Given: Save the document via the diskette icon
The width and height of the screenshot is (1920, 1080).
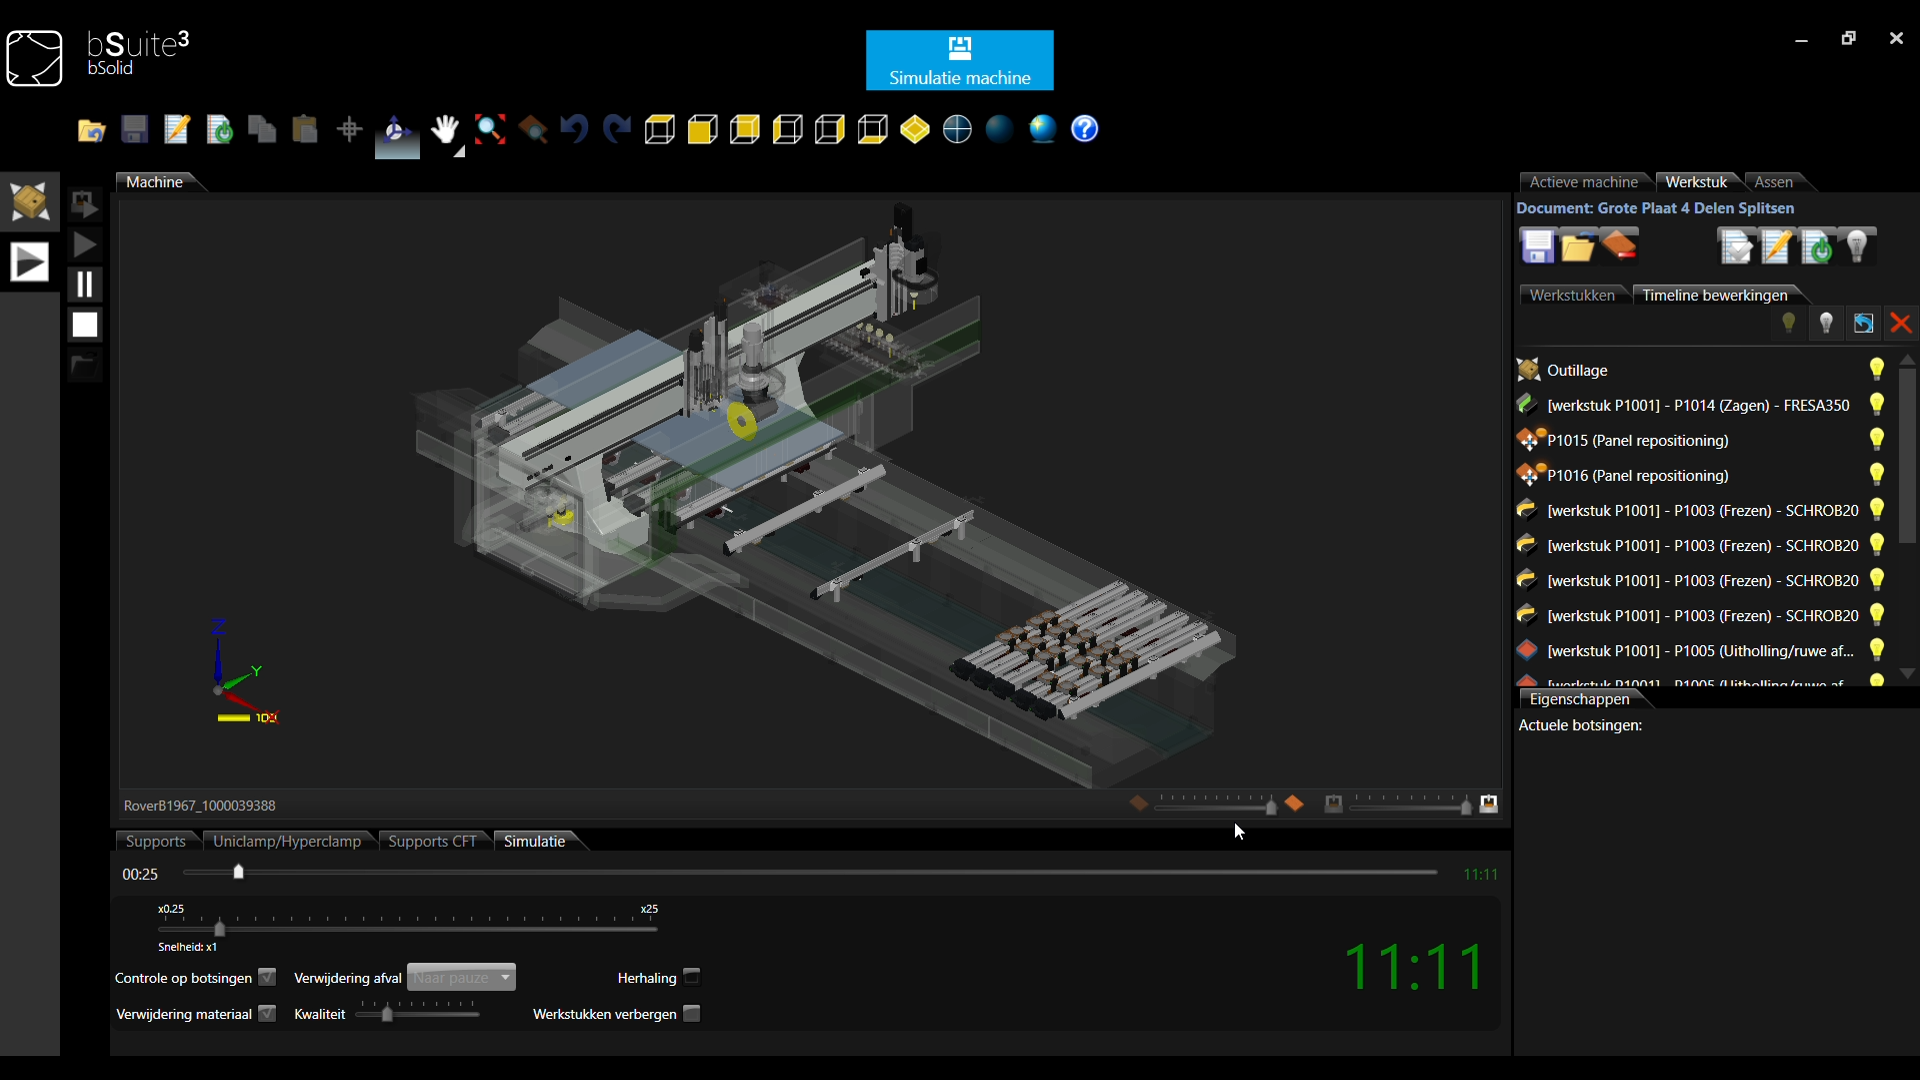Looking at the screenshot, I should click(134, 129).
